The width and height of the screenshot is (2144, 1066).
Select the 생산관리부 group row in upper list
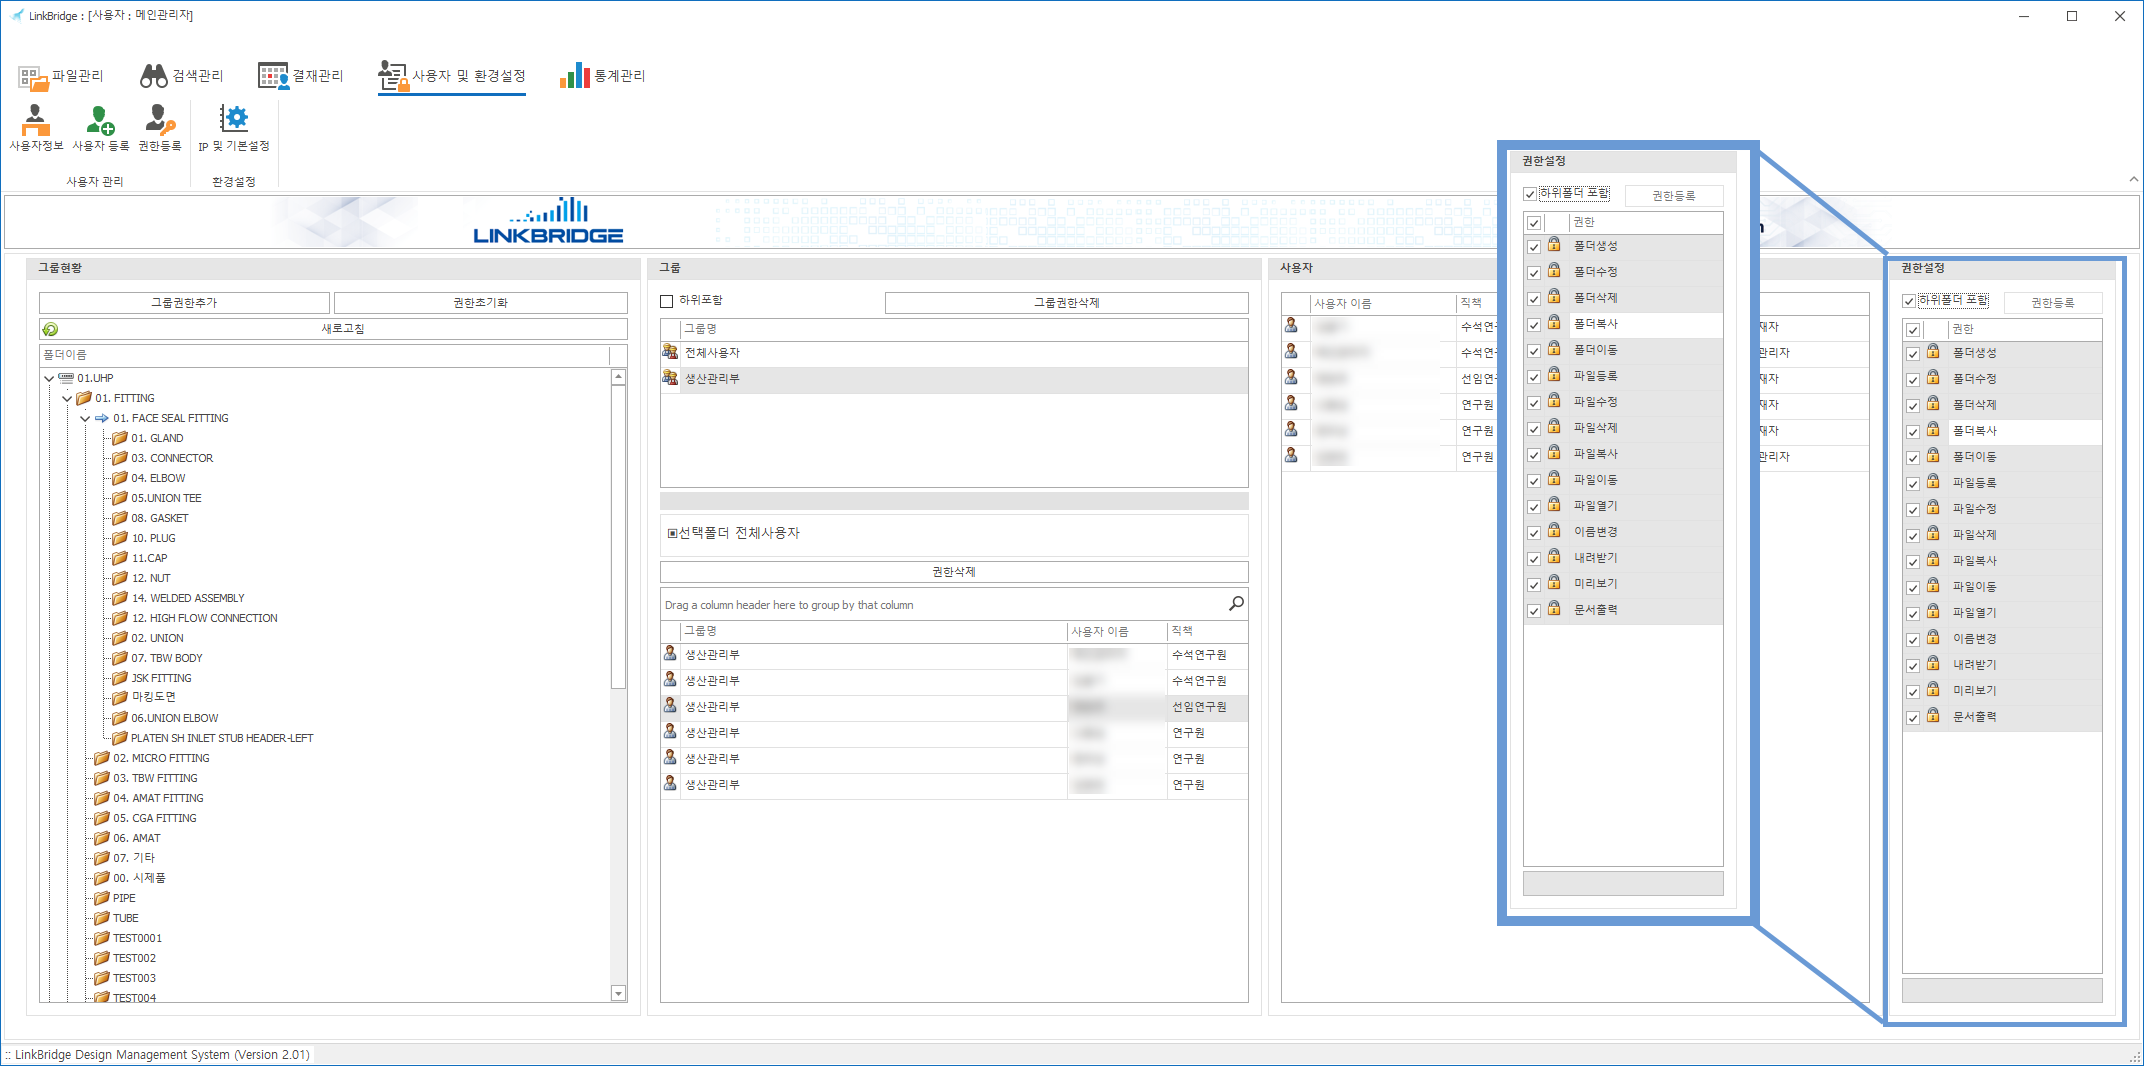coord(954,379)
